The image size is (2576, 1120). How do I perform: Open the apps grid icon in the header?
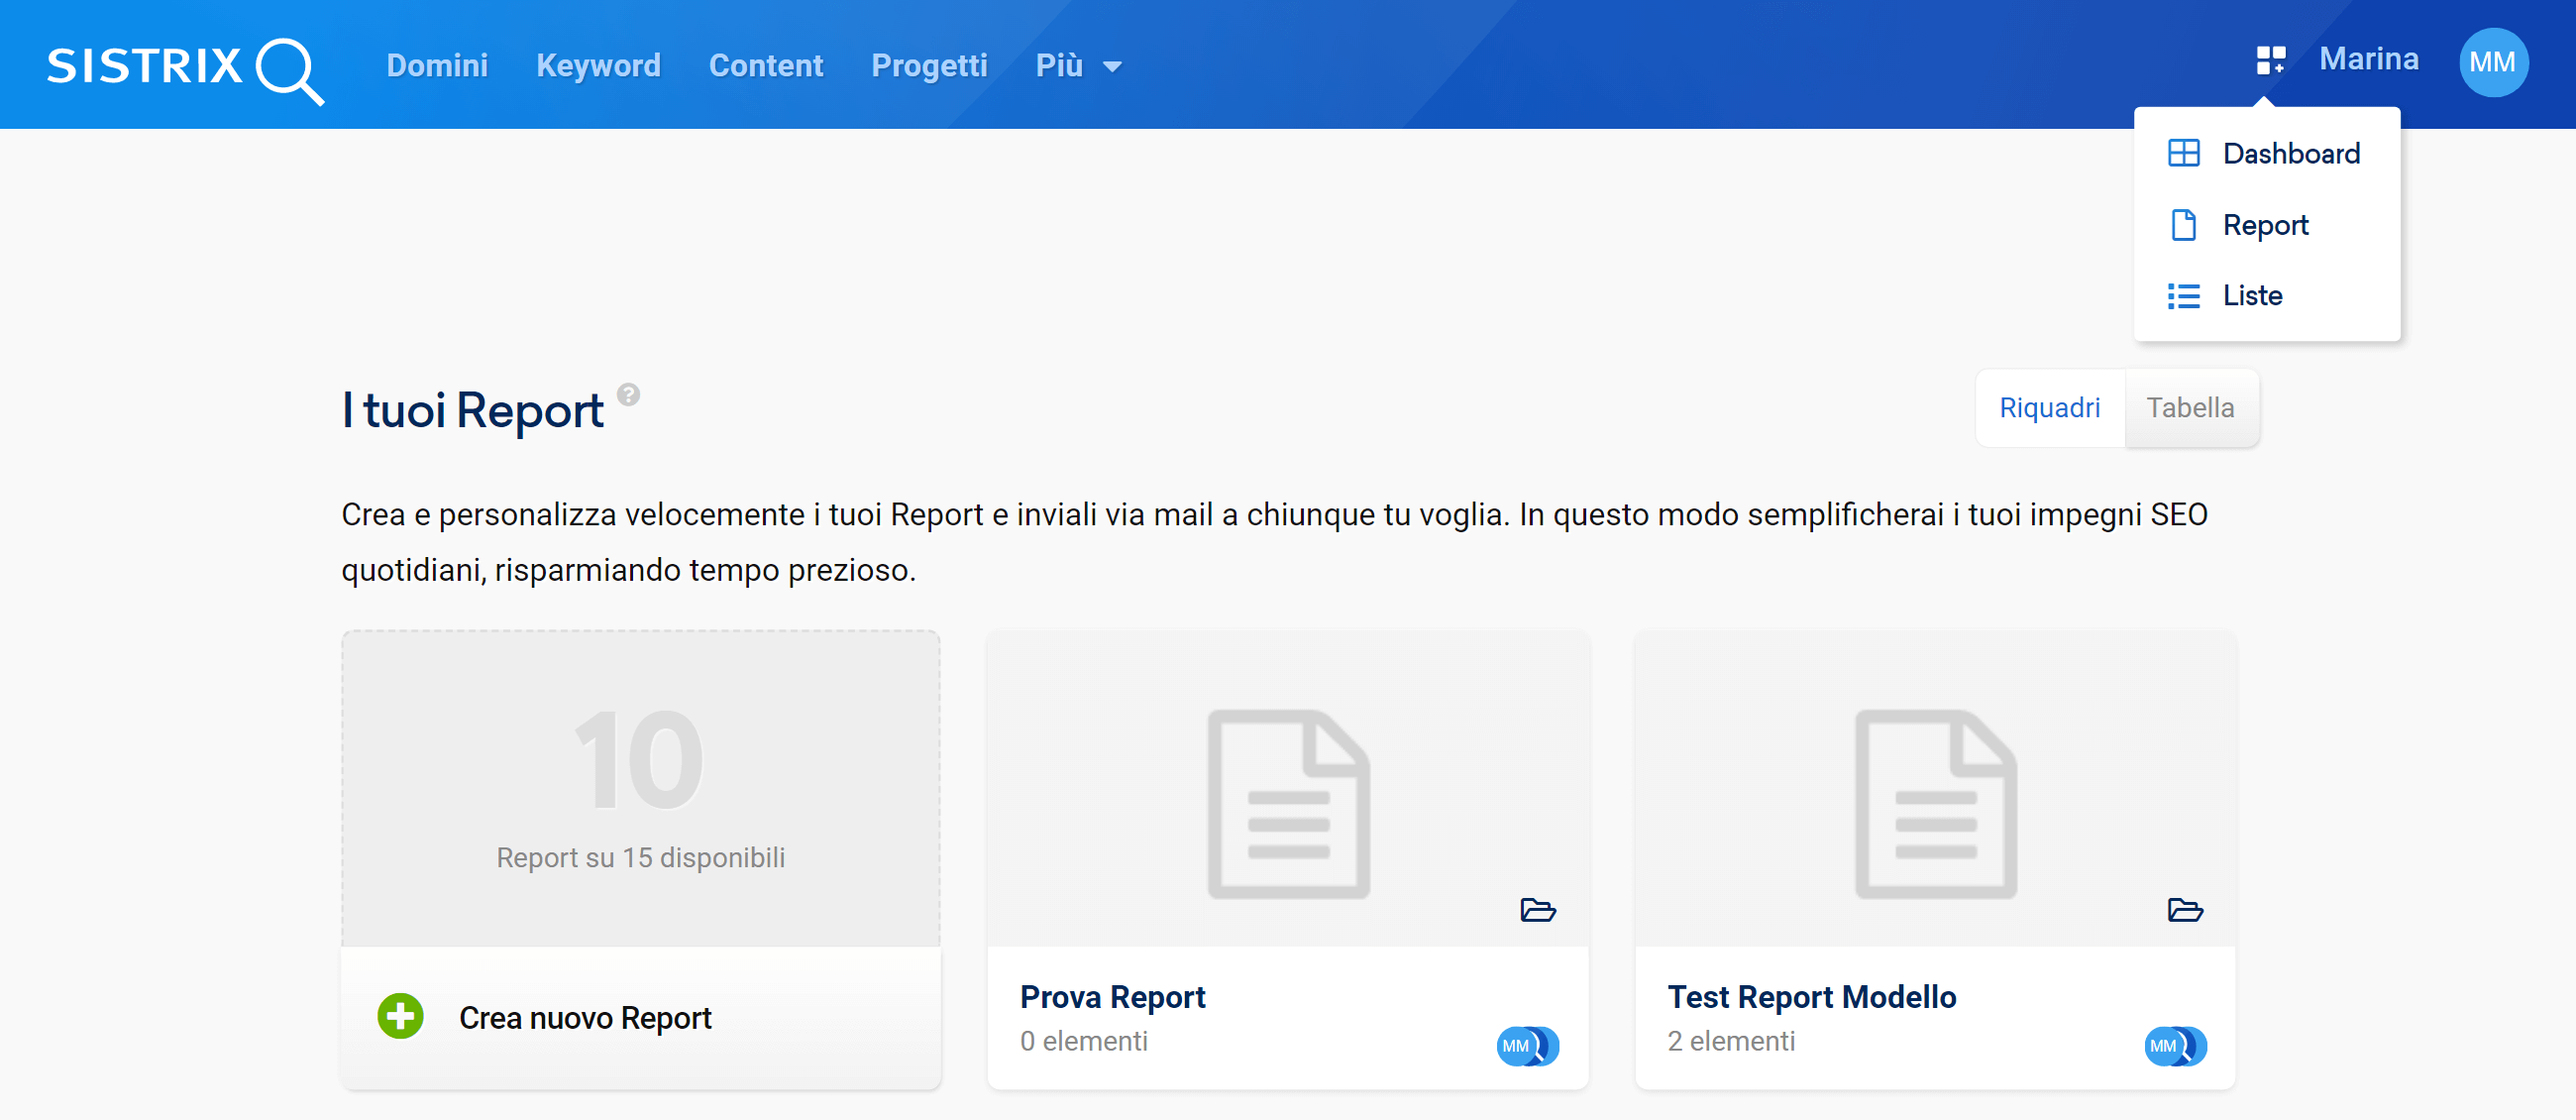[x=2270, y=61]
